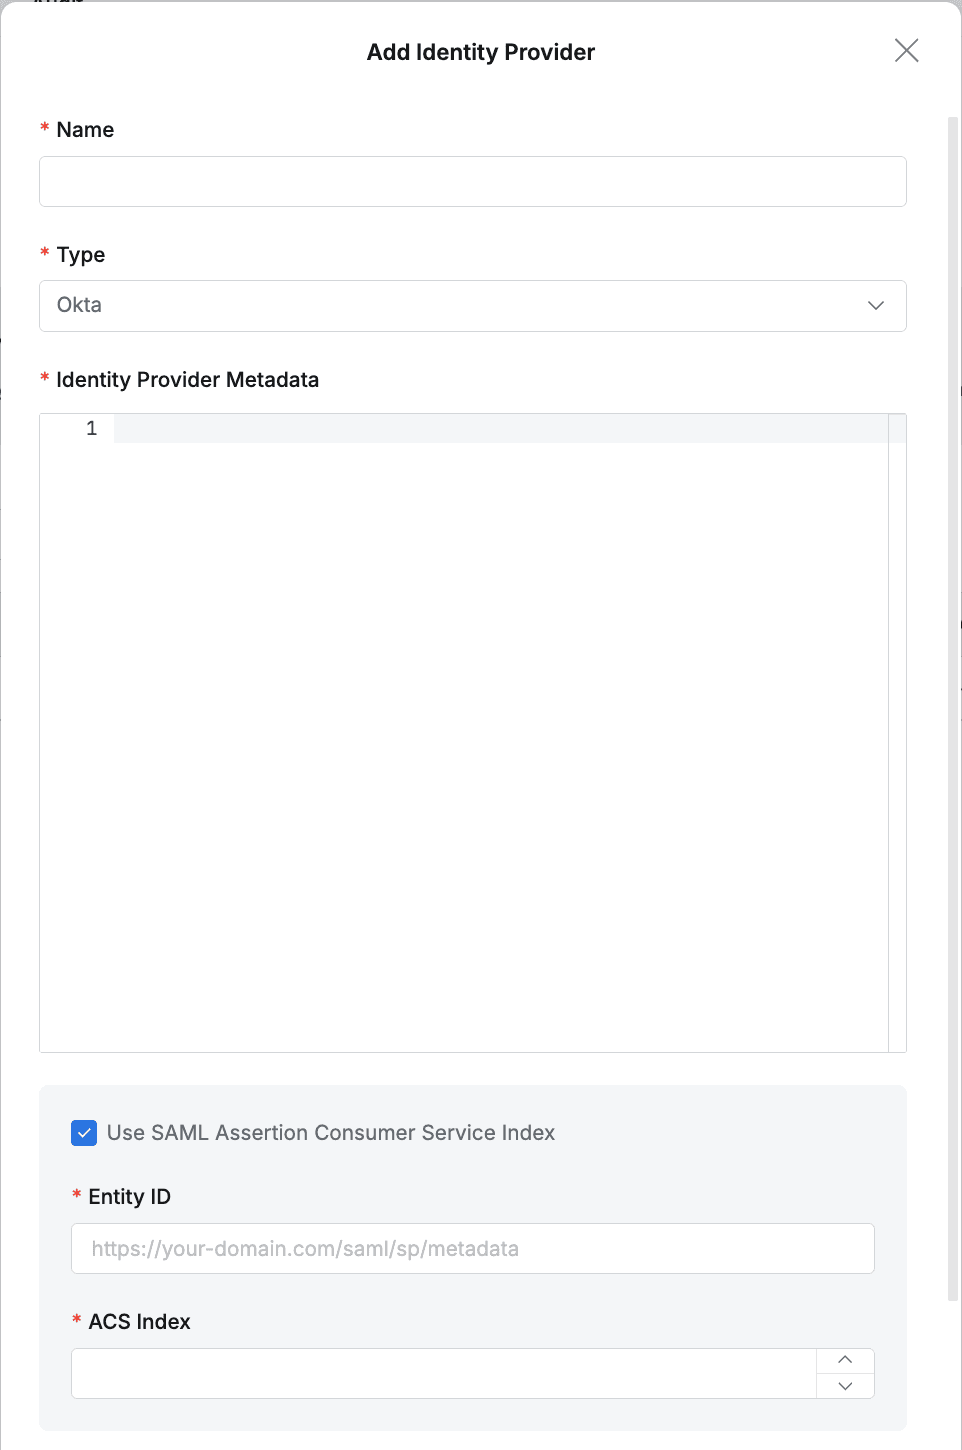962x1450 pixels.
Task: Increase ACS Index with the up arrow
Action: click(845, 1360)
